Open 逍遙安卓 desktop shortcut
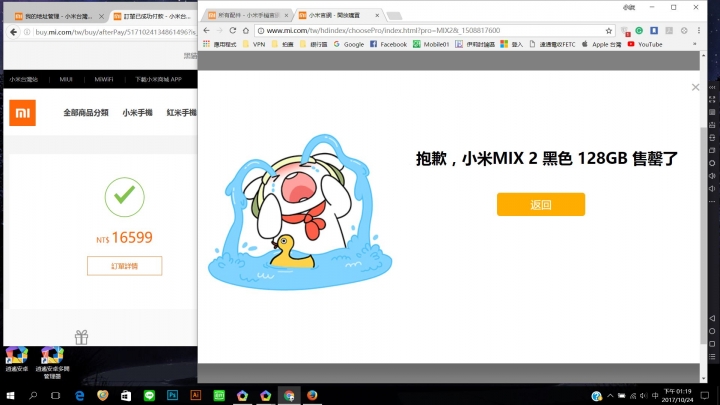Viewport: 720px width, 405px height. [x=17, y=360]
